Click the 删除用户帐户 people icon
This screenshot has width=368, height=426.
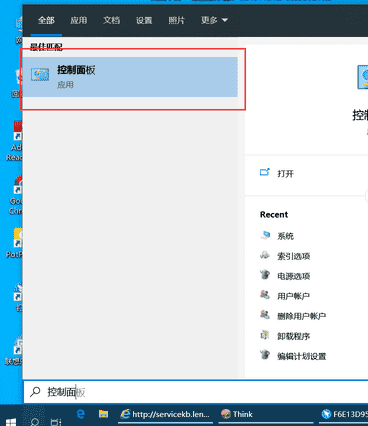click(265, 315)
